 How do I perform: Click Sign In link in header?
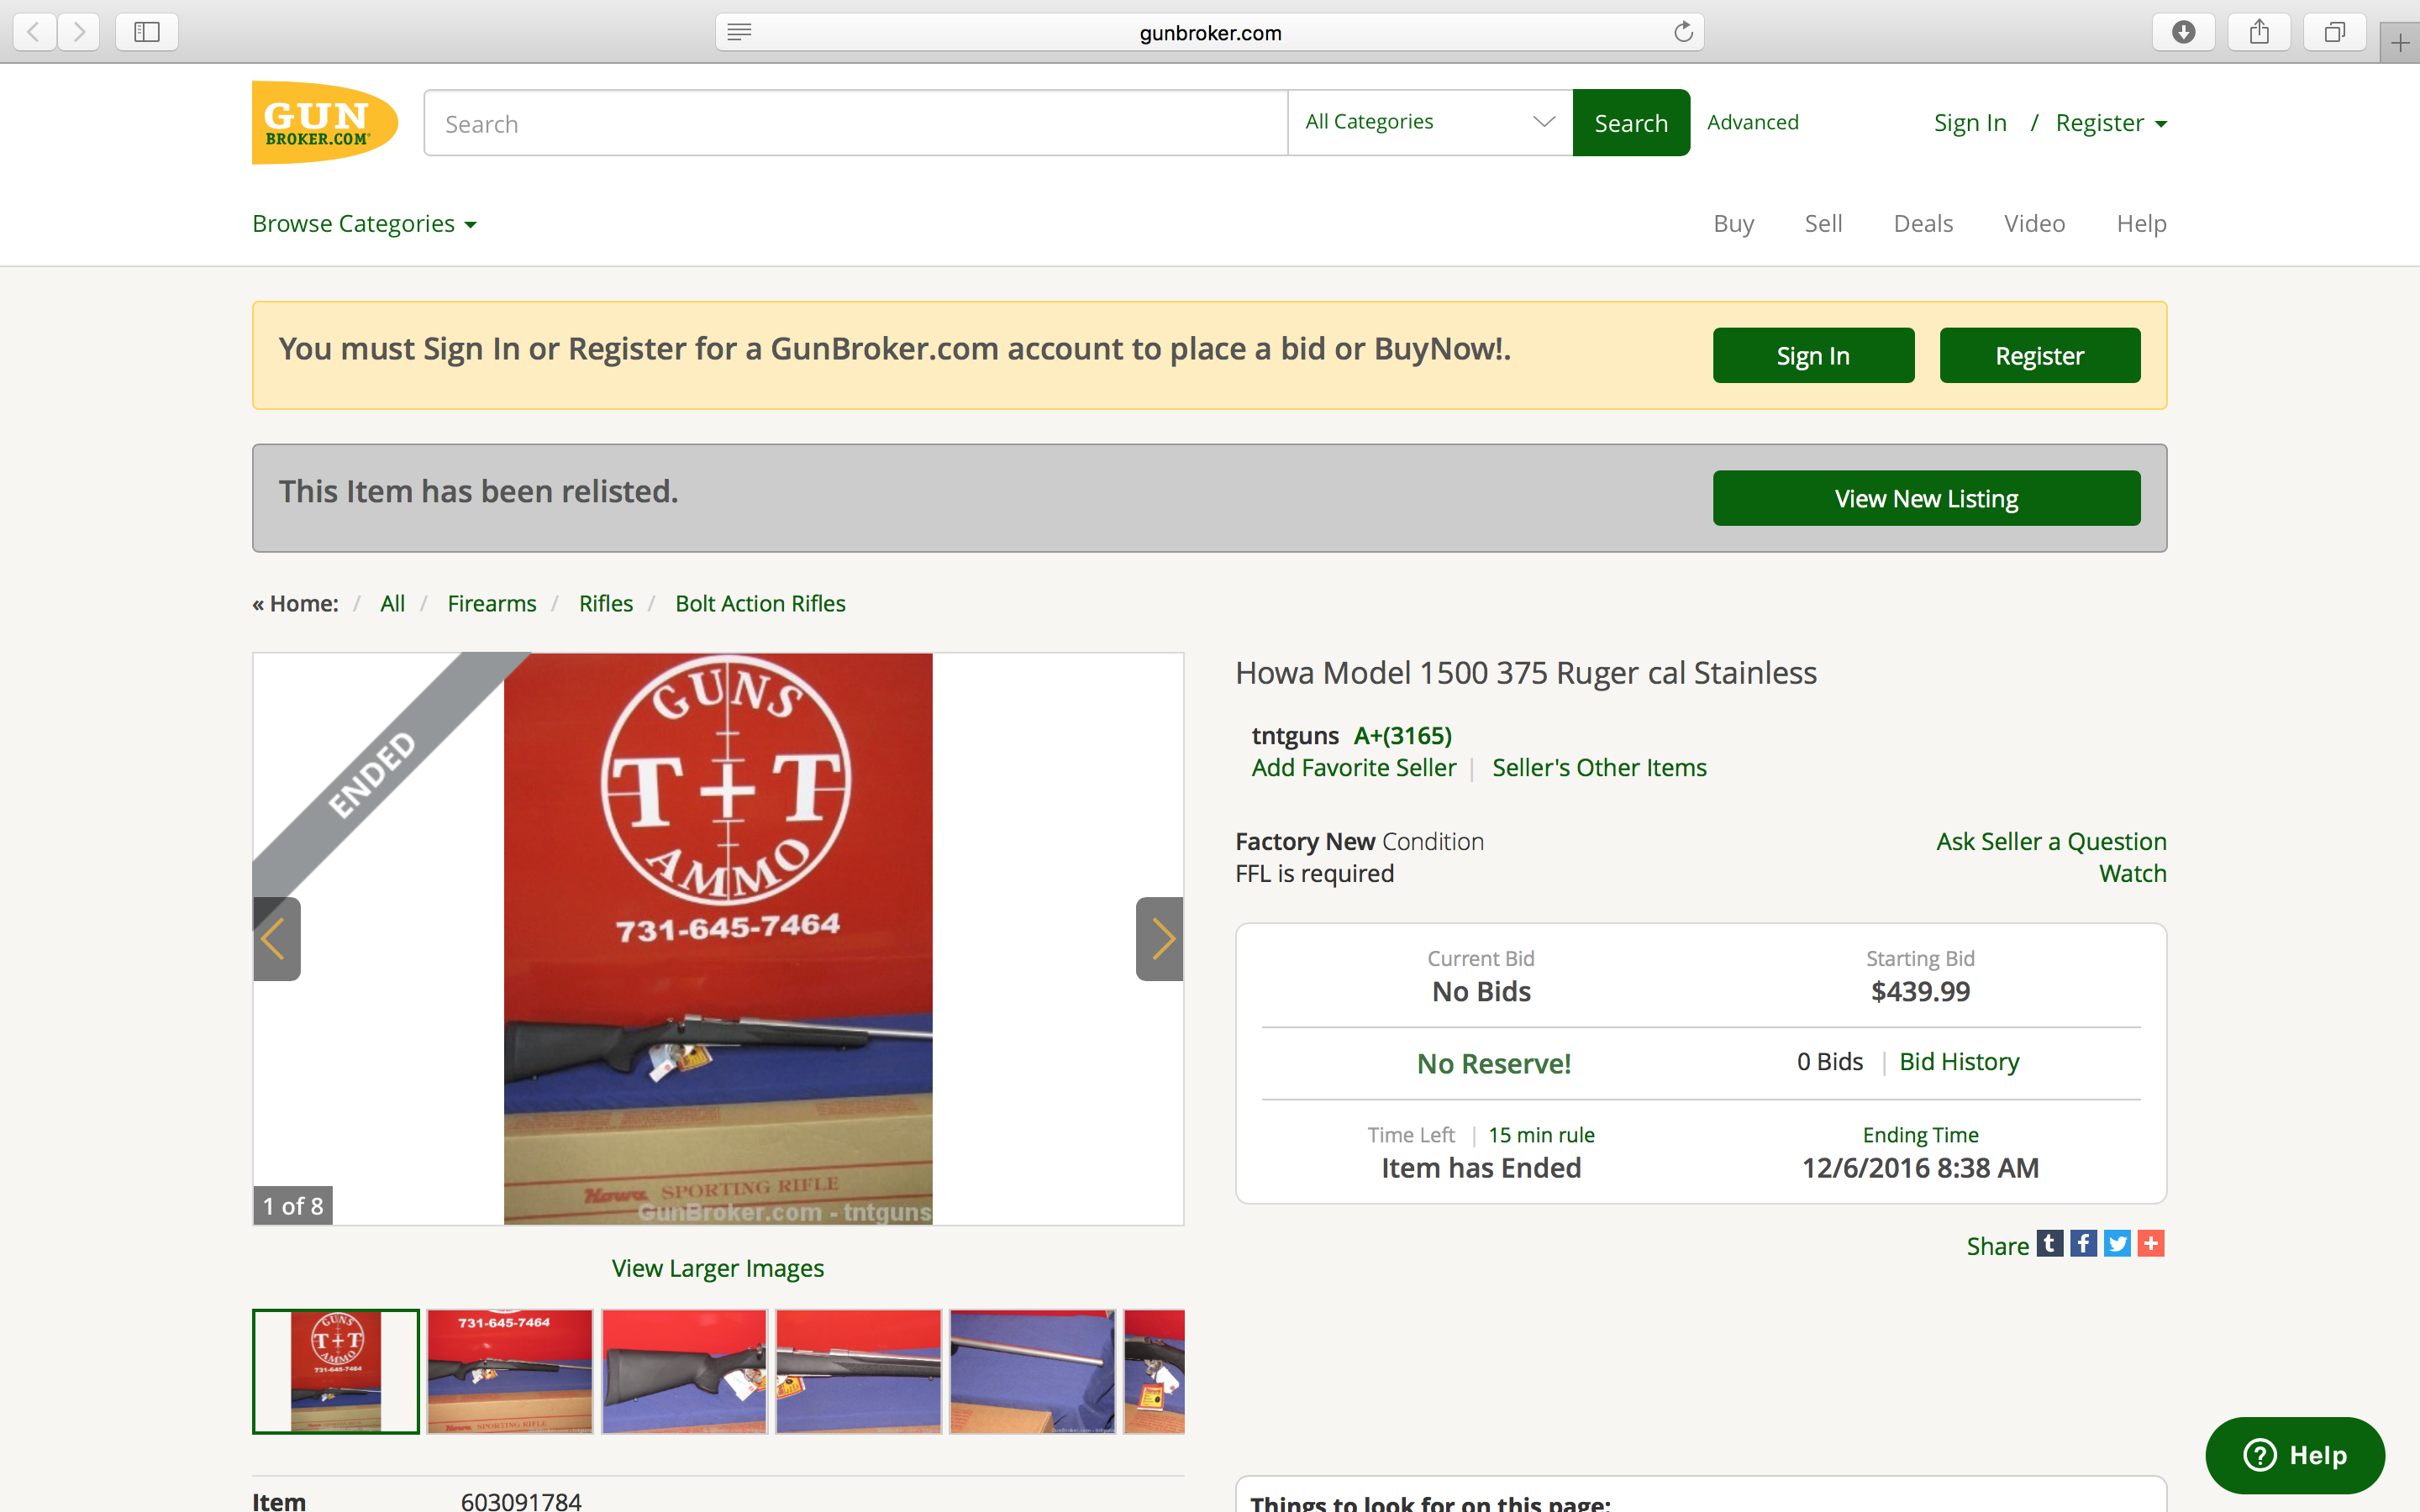click(x=1970, y=123)
